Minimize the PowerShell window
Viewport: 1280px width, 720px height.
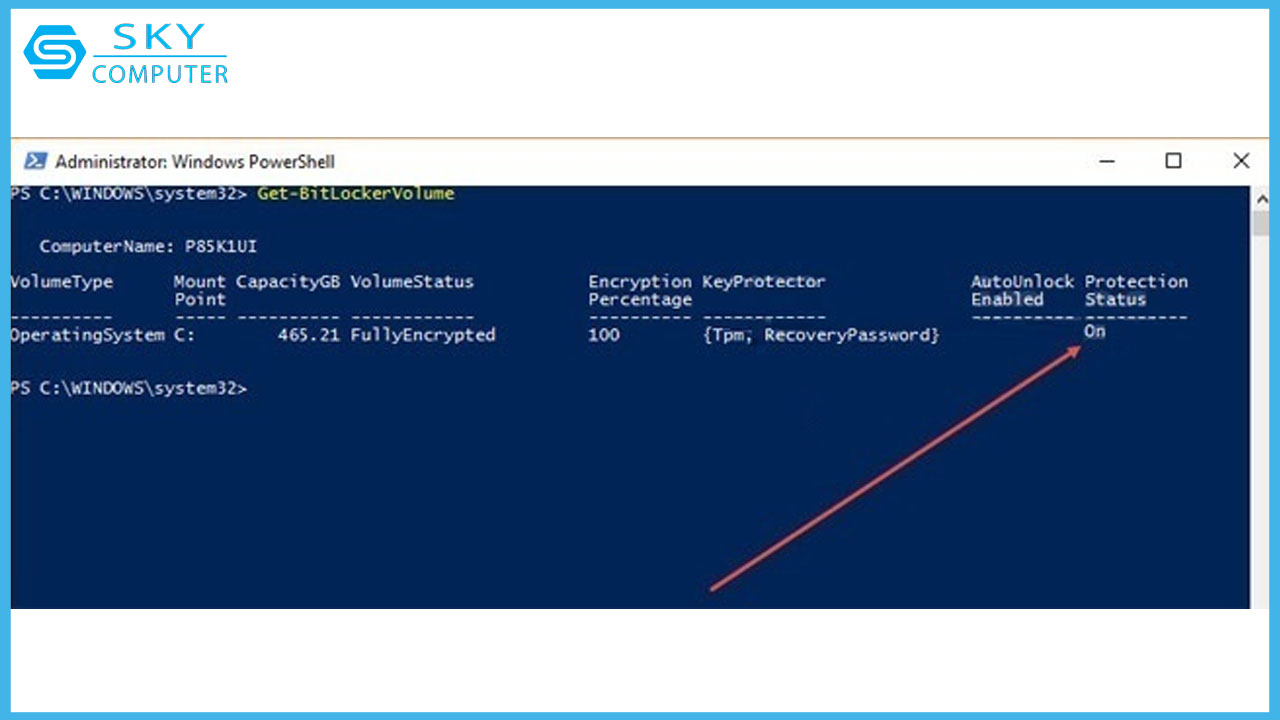1106,161
